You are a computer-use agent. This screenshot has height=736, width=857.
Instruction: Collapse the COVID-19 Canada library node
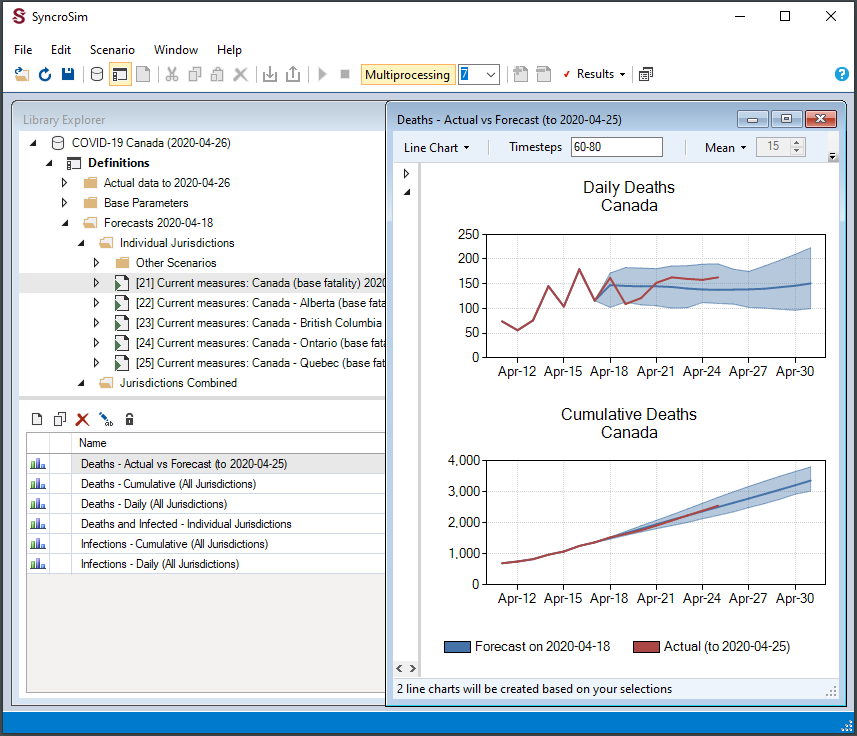click(33, 143)
